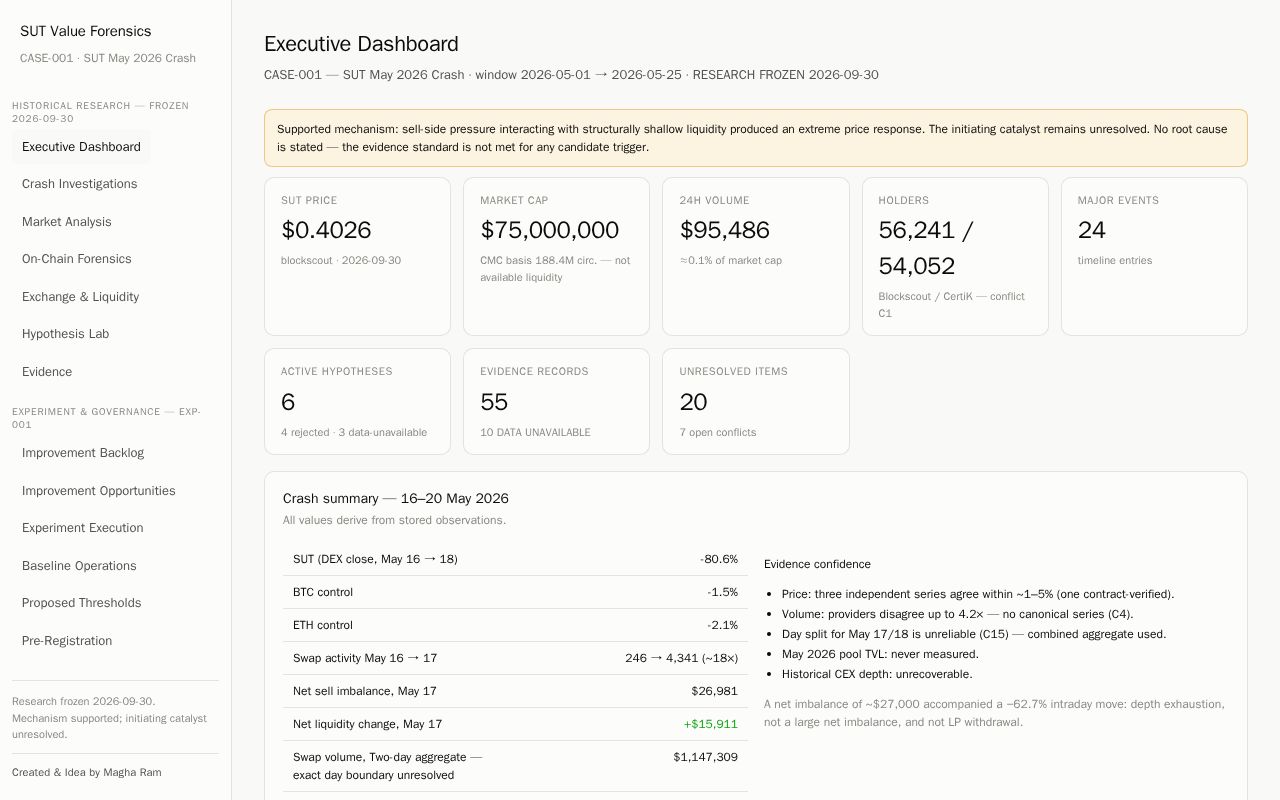This screenshot has width=1280, height=800.
Task: Select the $1,147,309 swap volume value
Action: 705,757
